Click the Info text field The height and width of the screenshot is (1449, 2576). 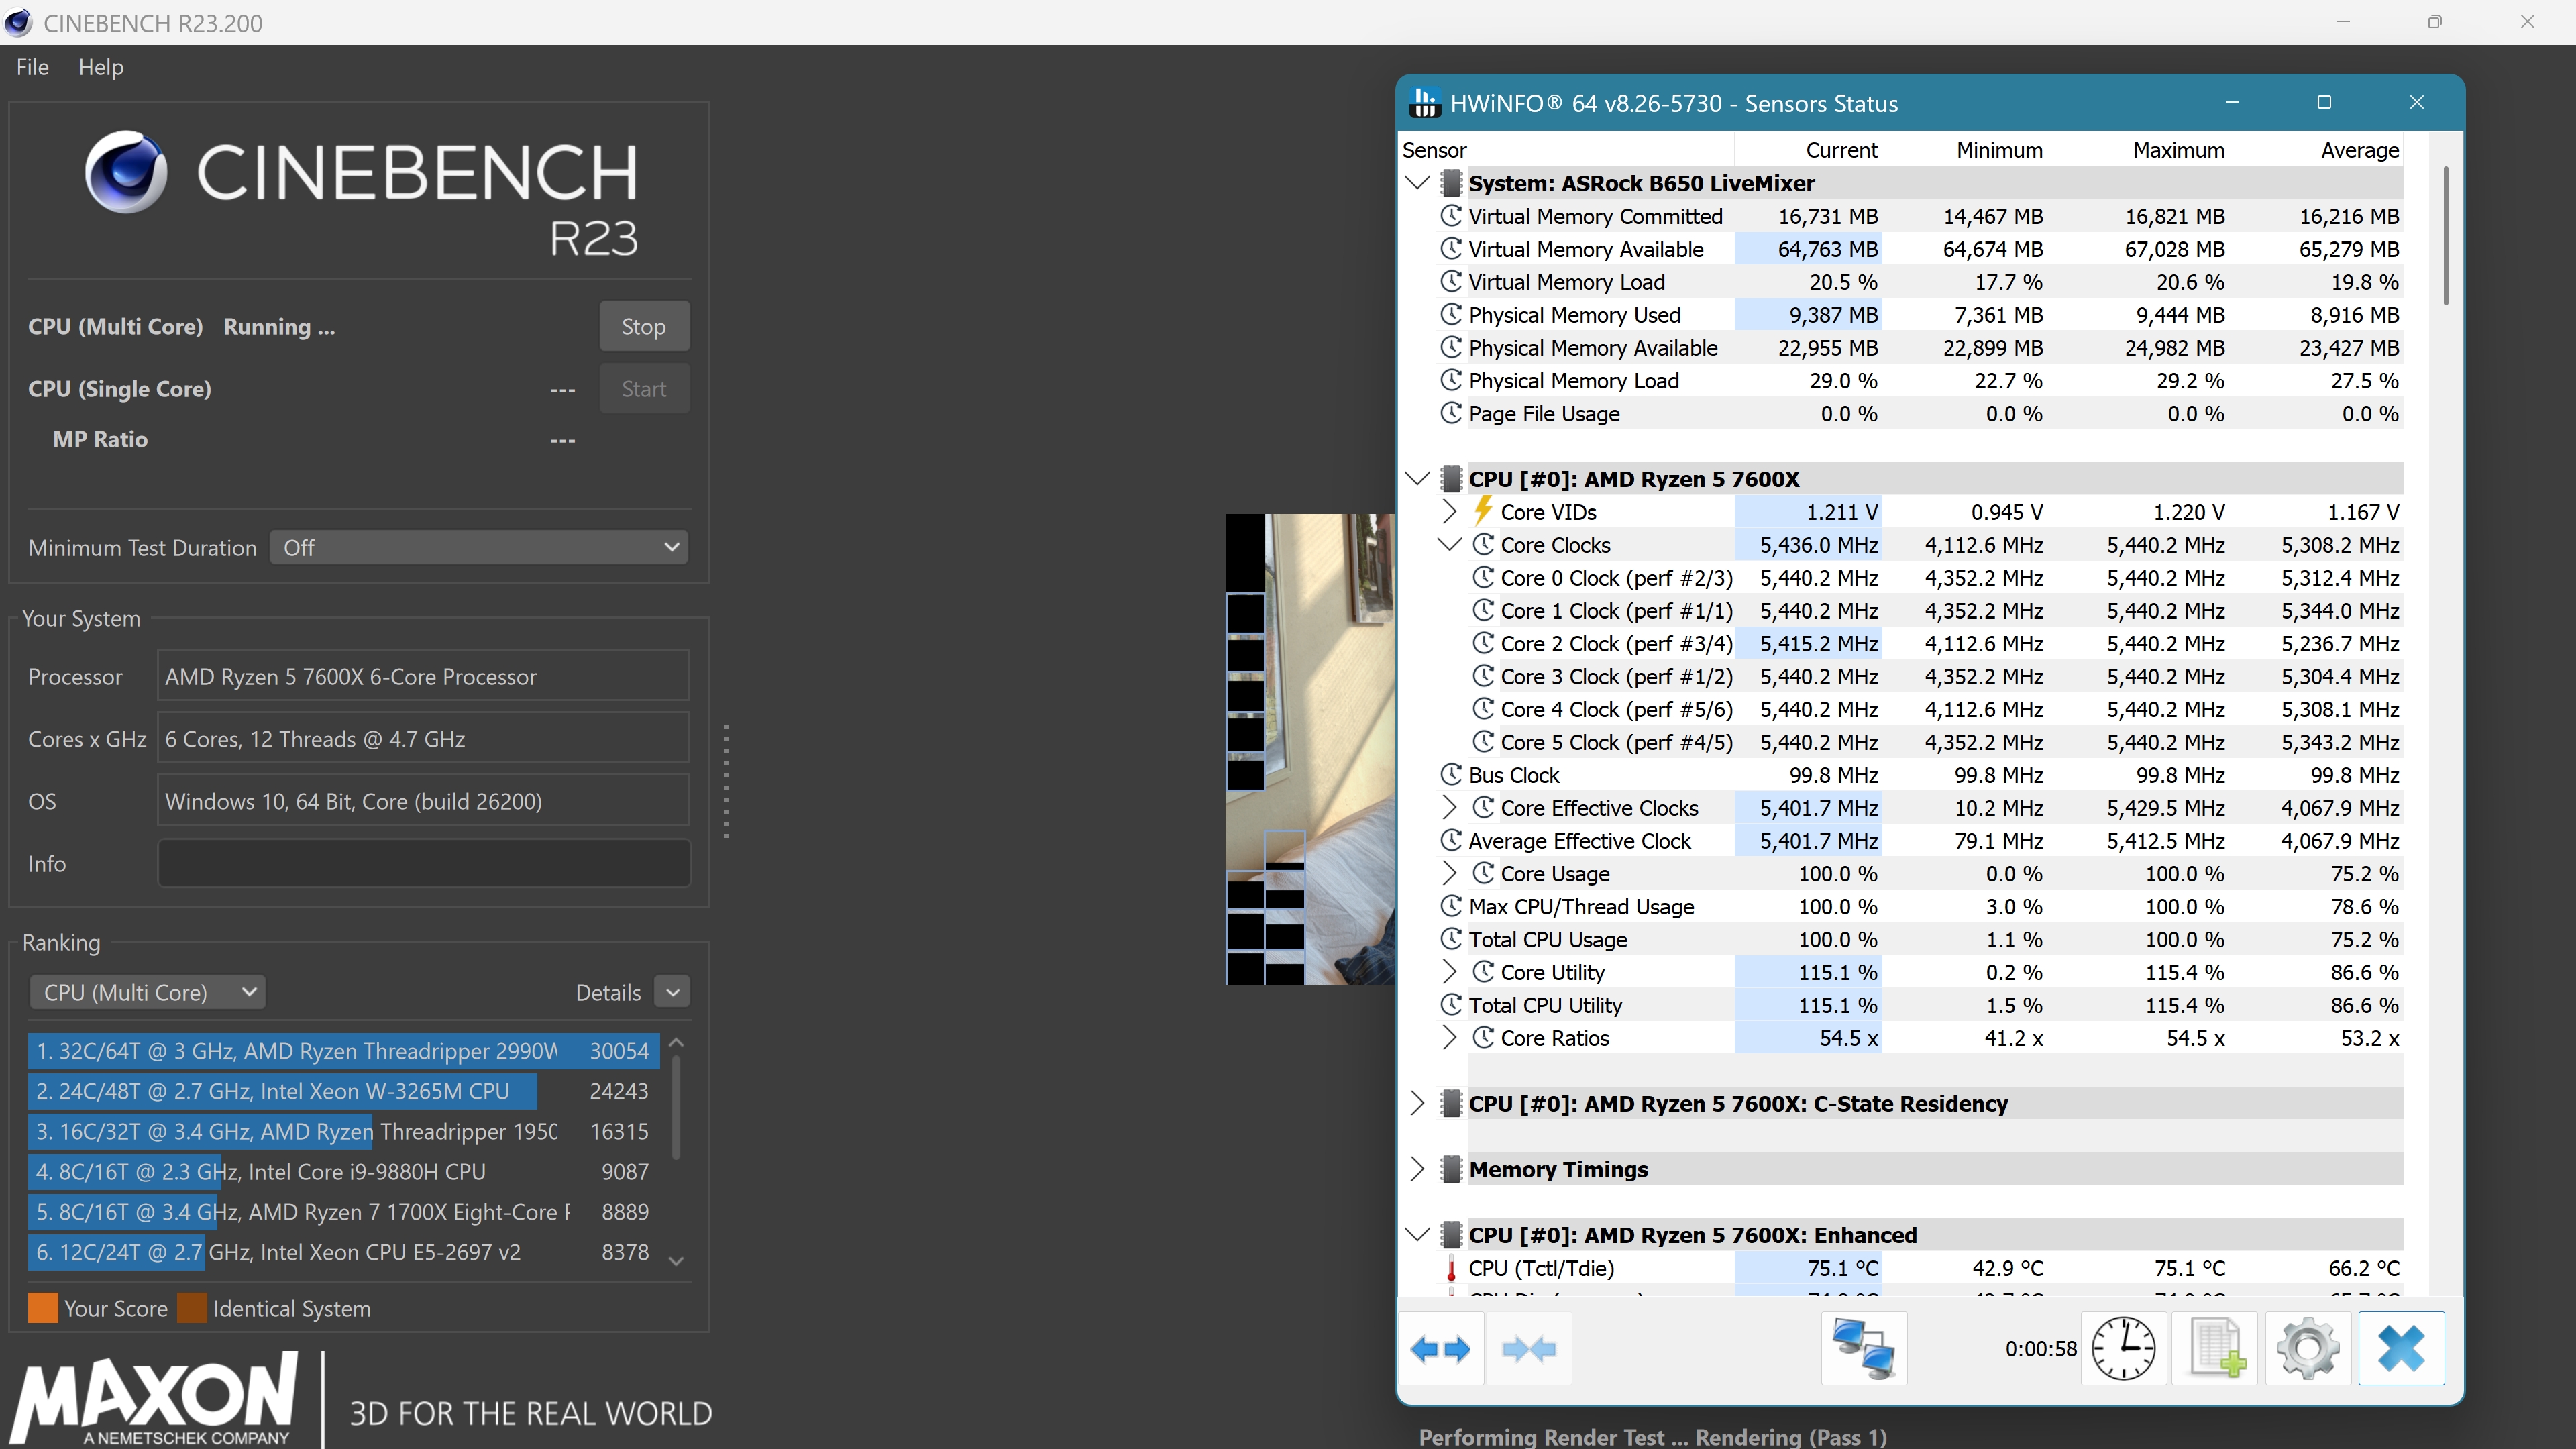click(423, 864)
